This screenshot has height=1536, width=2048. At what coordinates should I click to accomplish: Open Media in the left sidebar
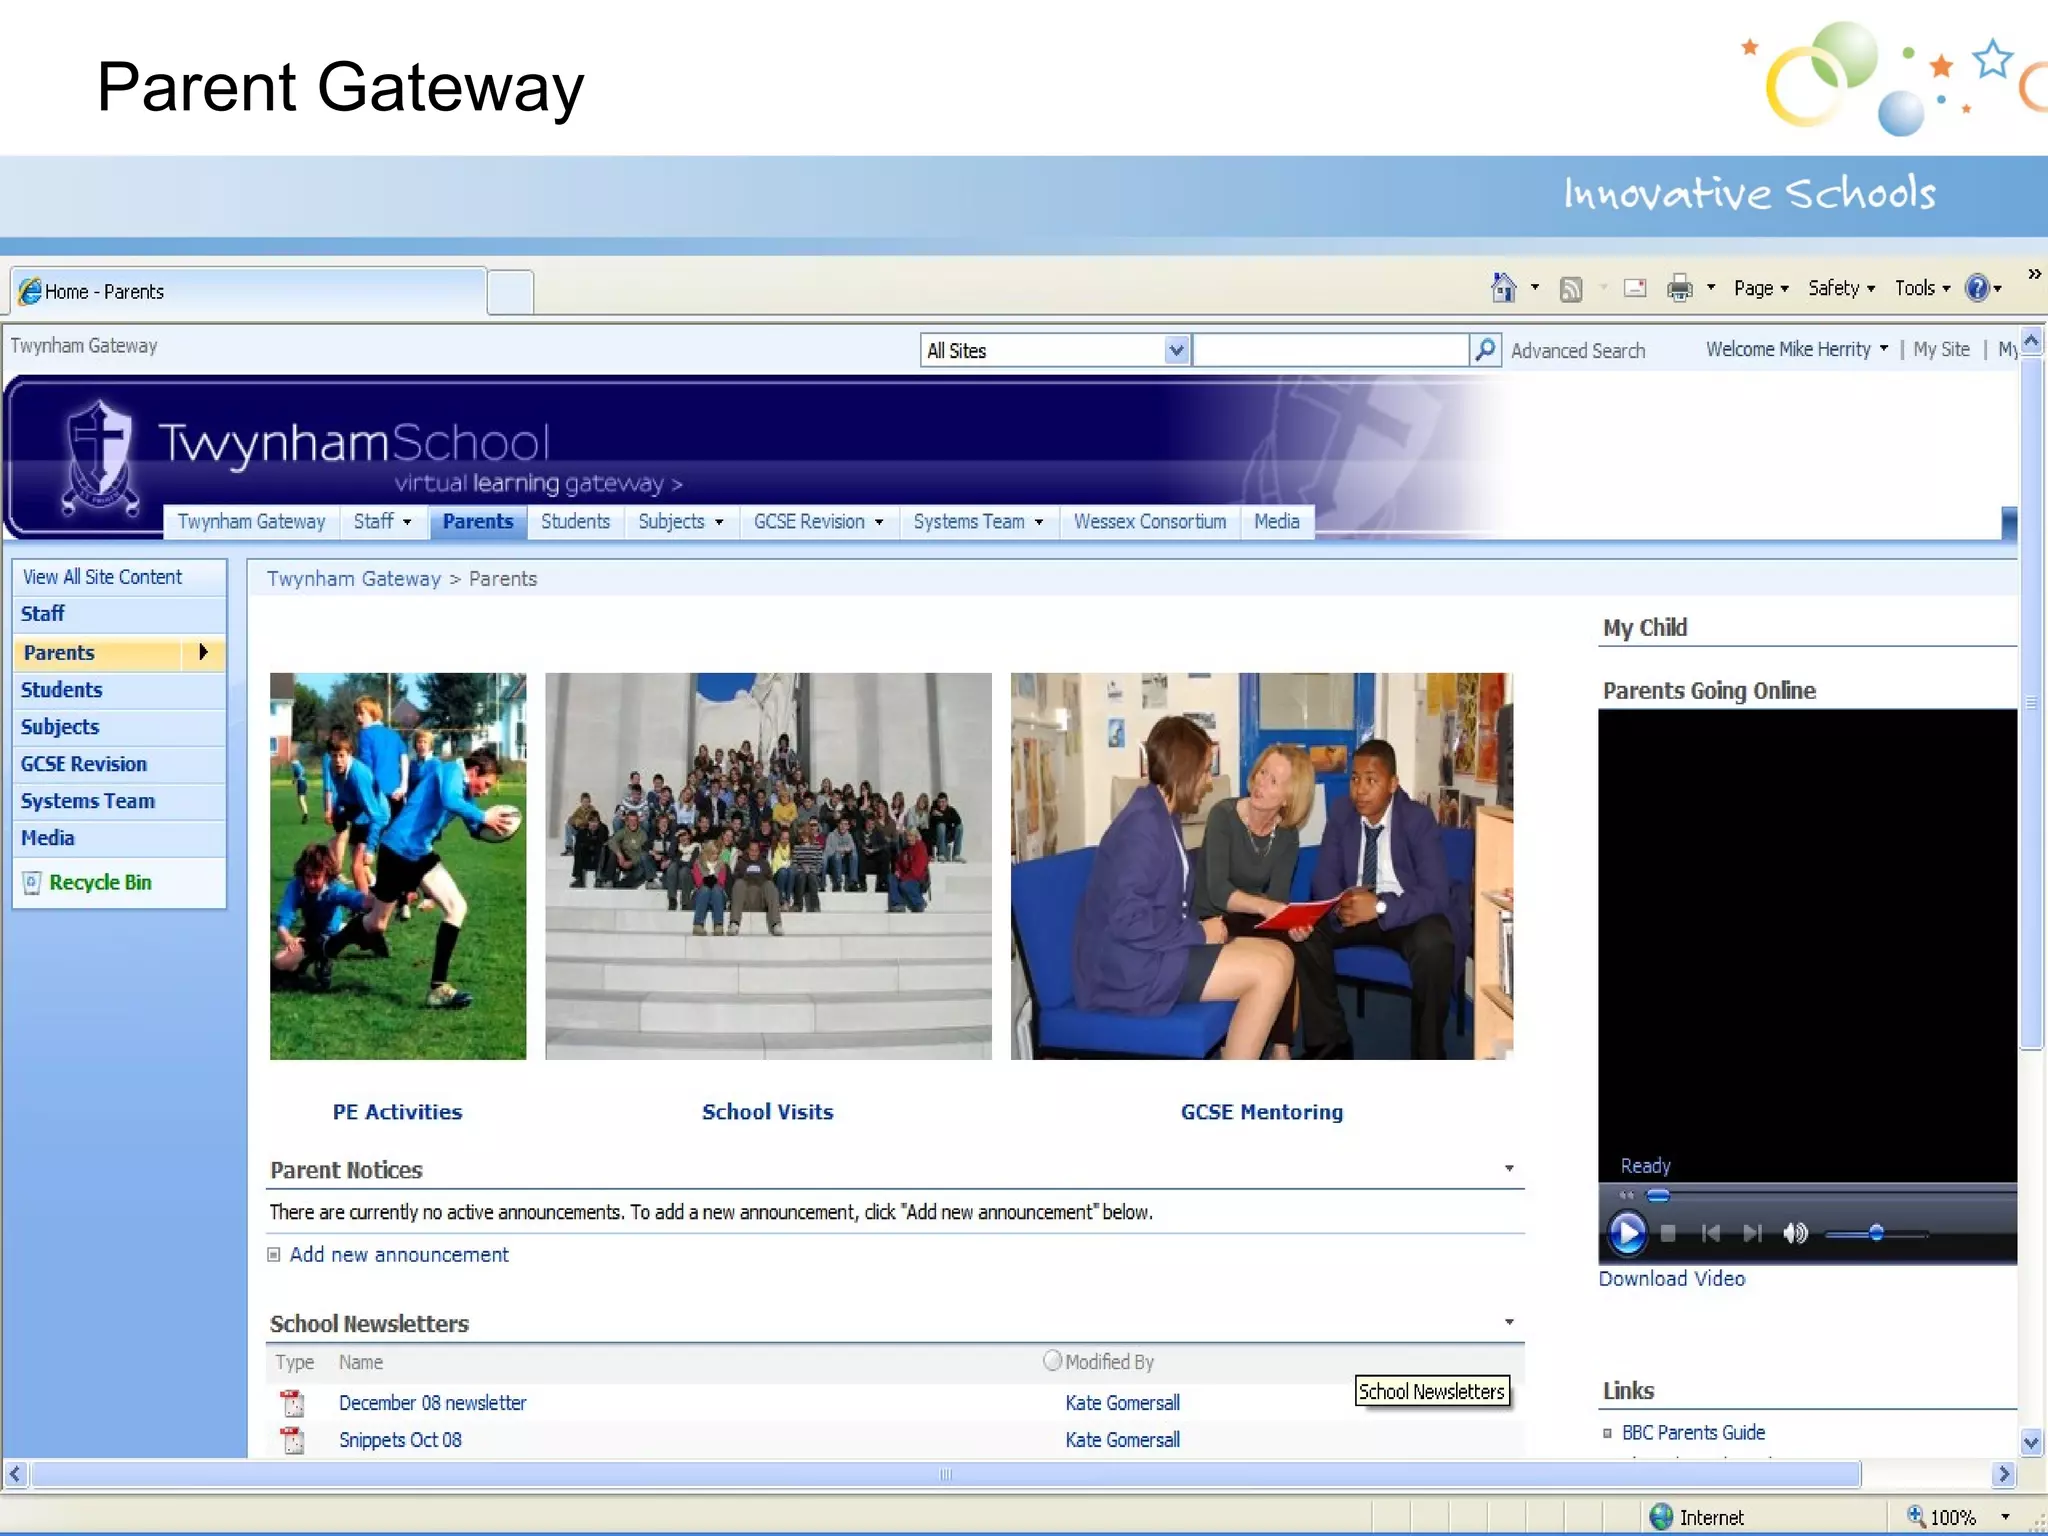(47, 838)
